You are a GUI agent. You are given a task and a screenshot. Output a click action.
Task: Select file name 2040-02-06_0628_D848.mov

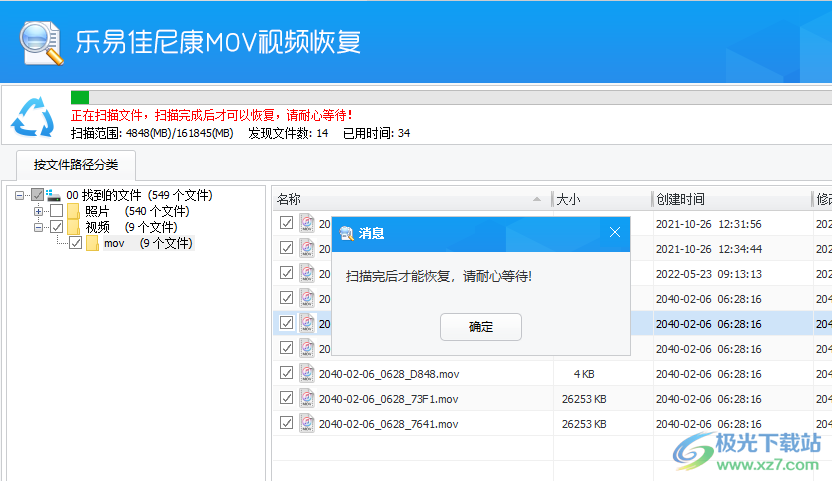click(x=389, y=374)
